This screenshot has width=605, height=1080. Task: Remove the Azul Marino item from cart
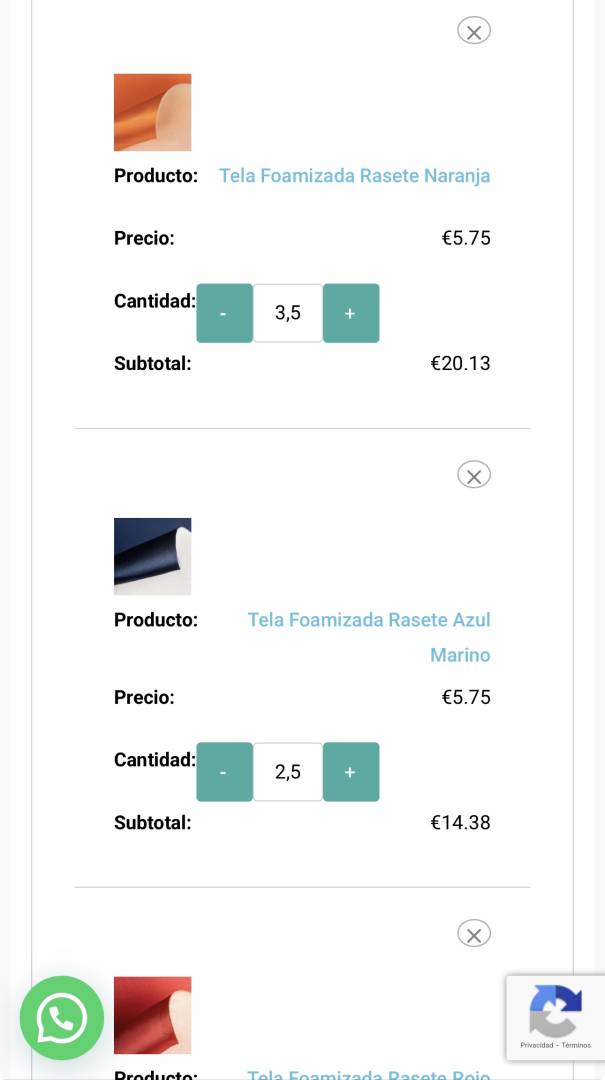474,475
